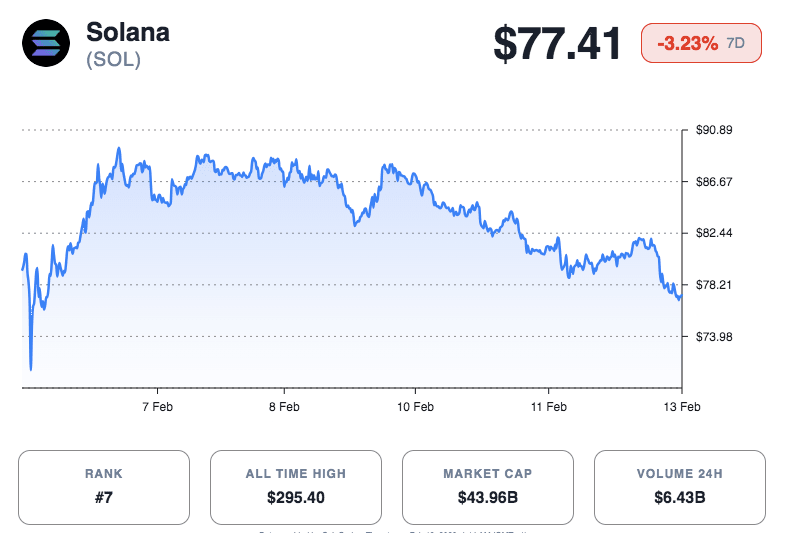790x533 pixels.
Task: Click the $90.89 price axis label
Action: pyautogui.click(x=715, y=130)
